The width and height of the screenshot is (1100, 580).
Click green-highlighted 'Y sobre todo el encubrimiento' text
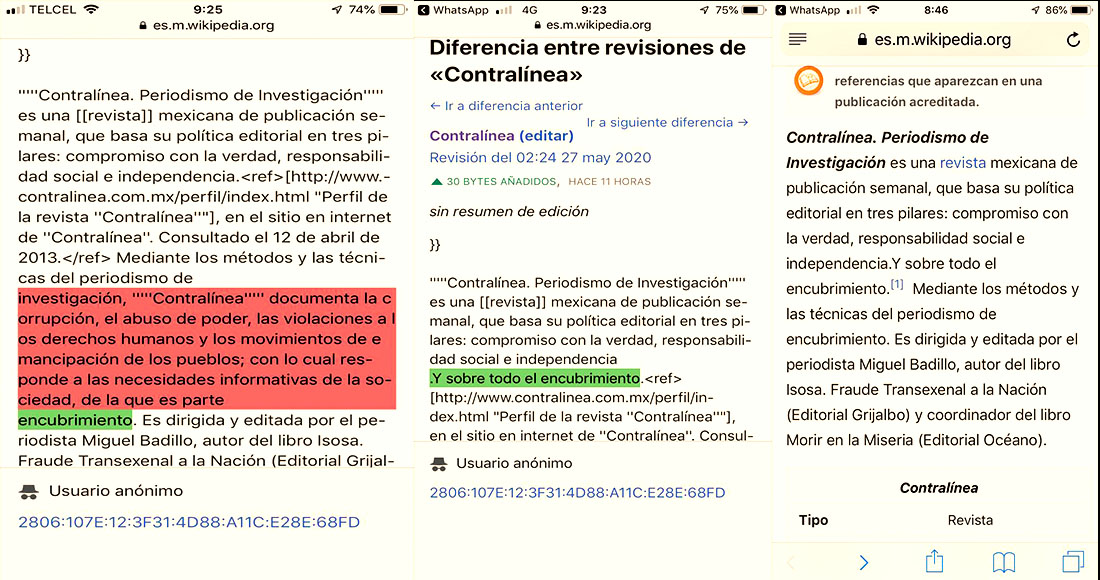[x=534, y=379]
